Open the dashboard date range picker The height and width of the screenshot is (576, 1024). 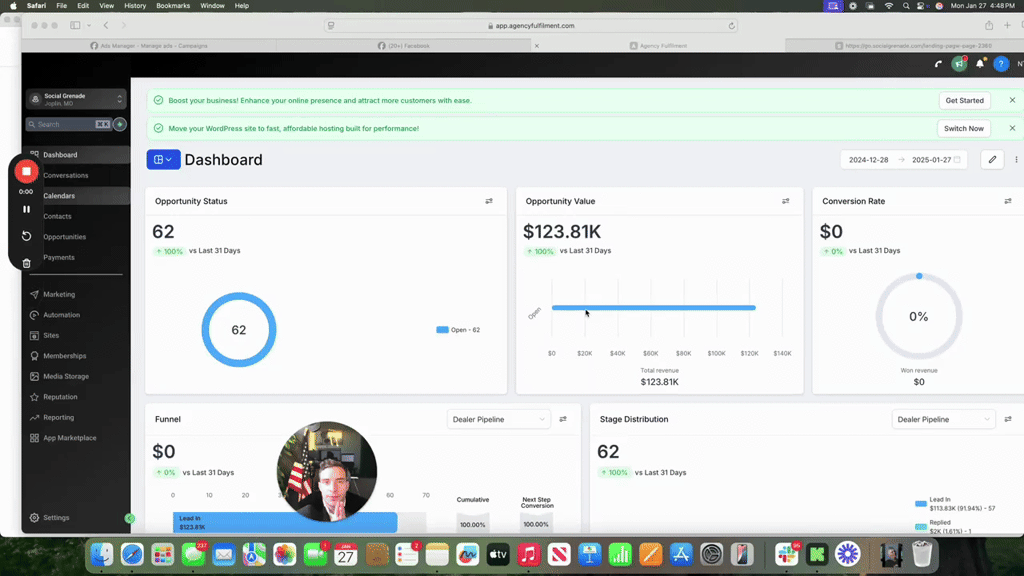[x=904, y=159]
